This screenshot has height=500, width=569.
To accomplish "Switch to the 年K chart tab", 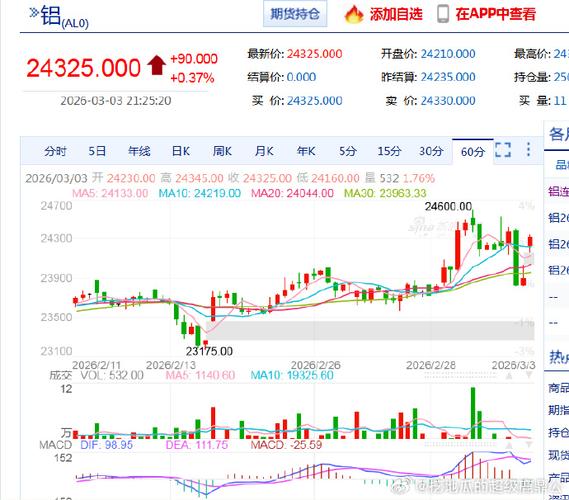I will [306, 151].
